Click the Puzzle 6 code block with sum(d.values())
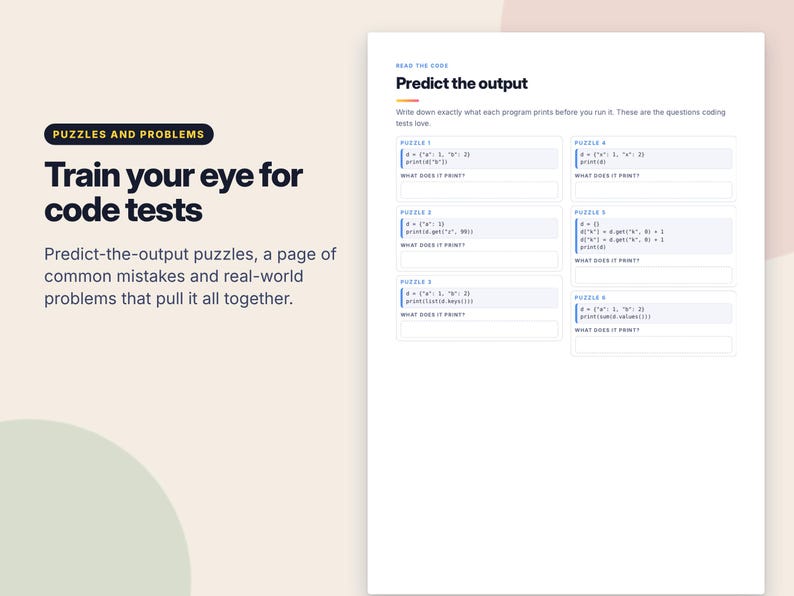This screenshot has height=596, width=794. (x=653, y=313)
